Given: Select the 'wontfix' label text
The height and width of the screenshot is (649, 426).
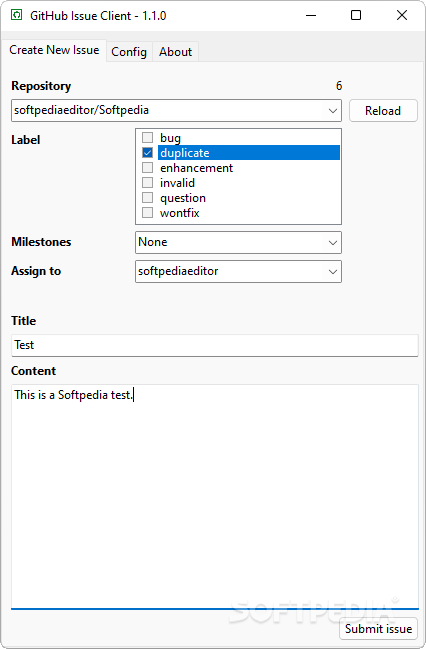Looking at the screenshot, I should (x=180, y=213).
